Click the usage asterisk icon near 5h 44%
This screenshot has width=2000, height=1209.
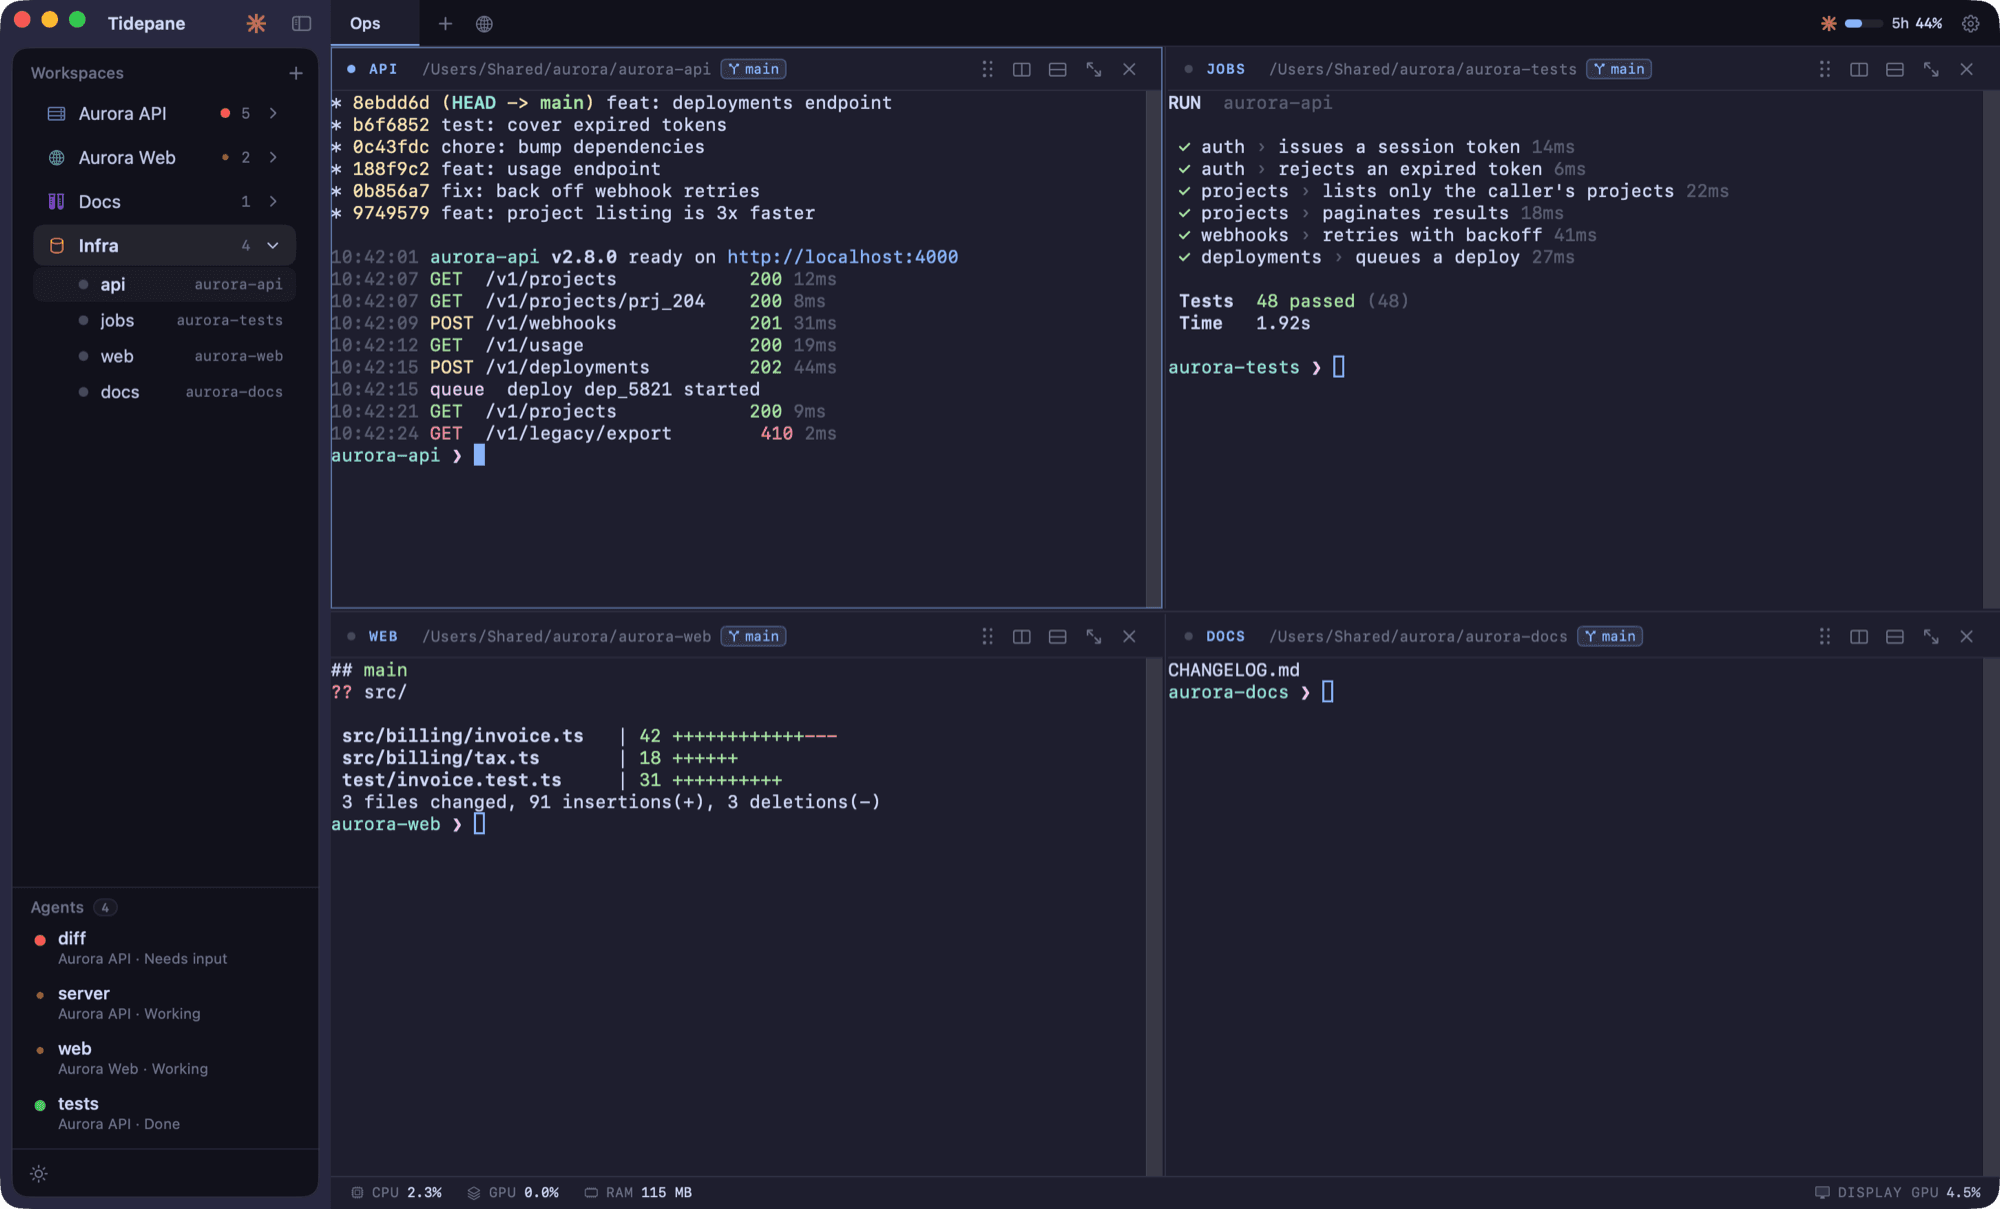[x=1828, y=23]
